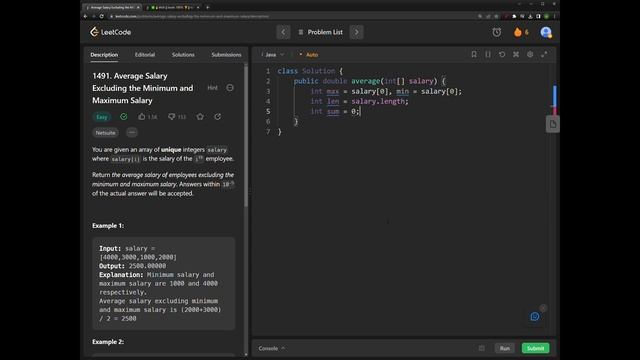
Task: Place cursor after 'int sum = 0;'
Action: point(360,111)
